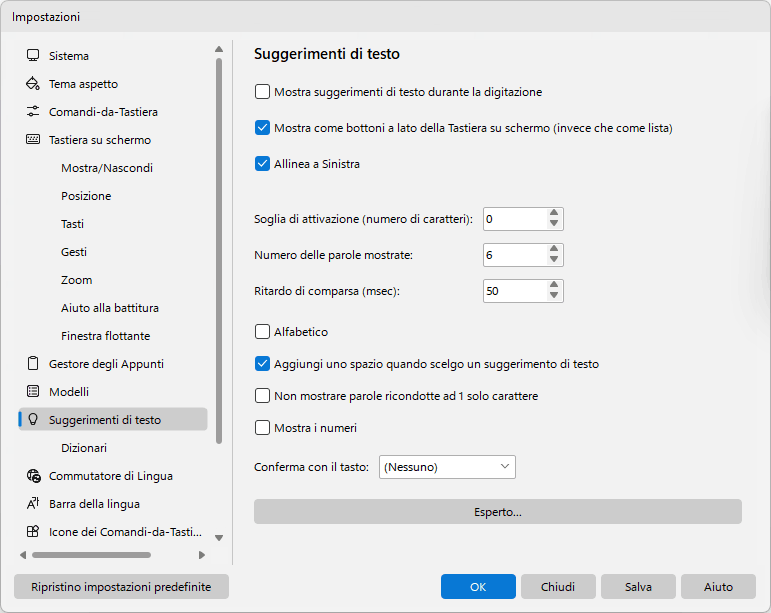Open help with the Aiuto button
This screenshot has height=613, width=771.
718,586
